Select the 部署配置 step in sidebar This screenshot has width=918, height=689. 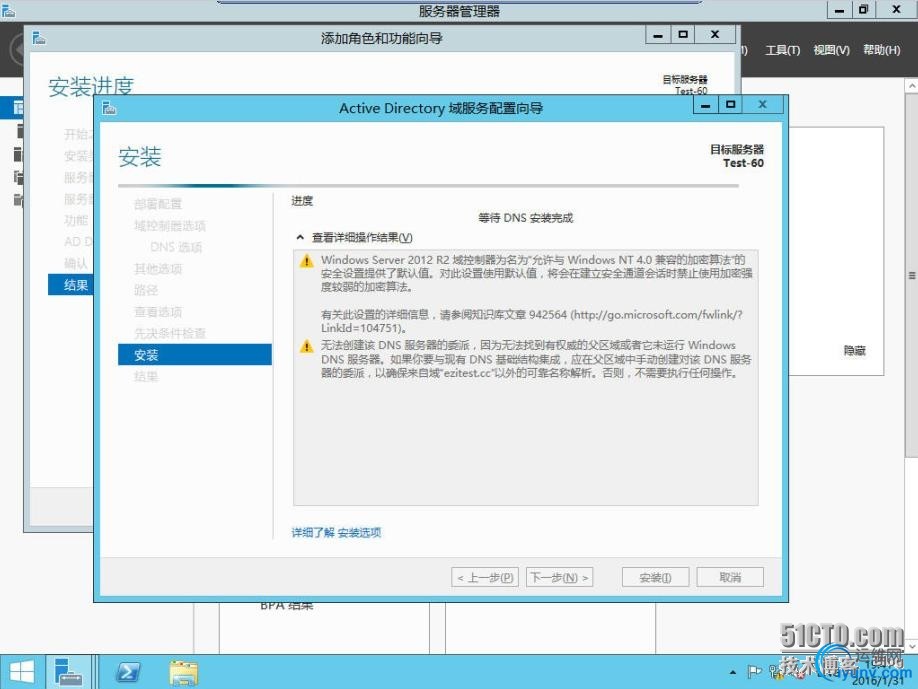tap(158, 204)
